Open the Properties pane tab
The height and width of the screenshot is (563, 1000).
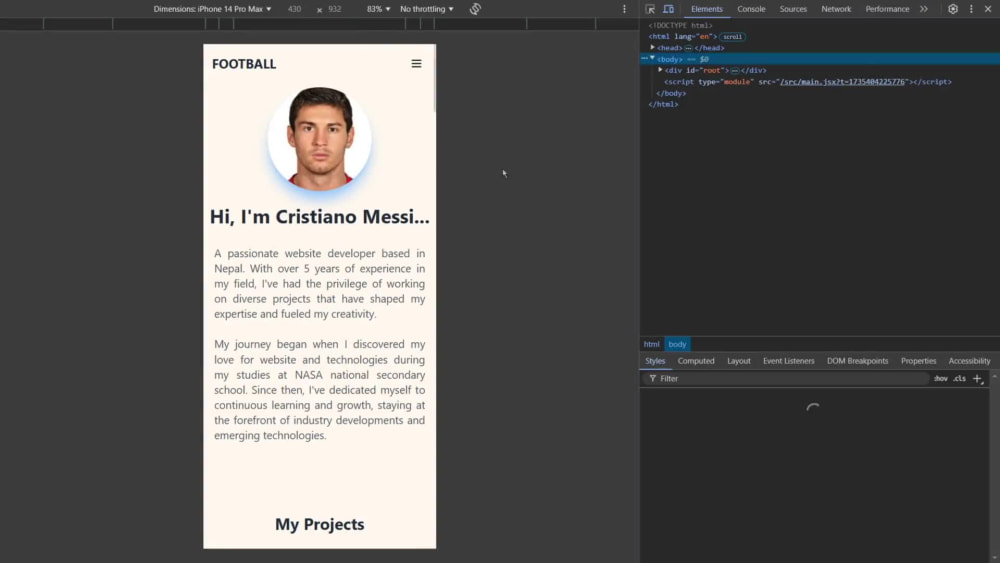click(x=918, y=361)
